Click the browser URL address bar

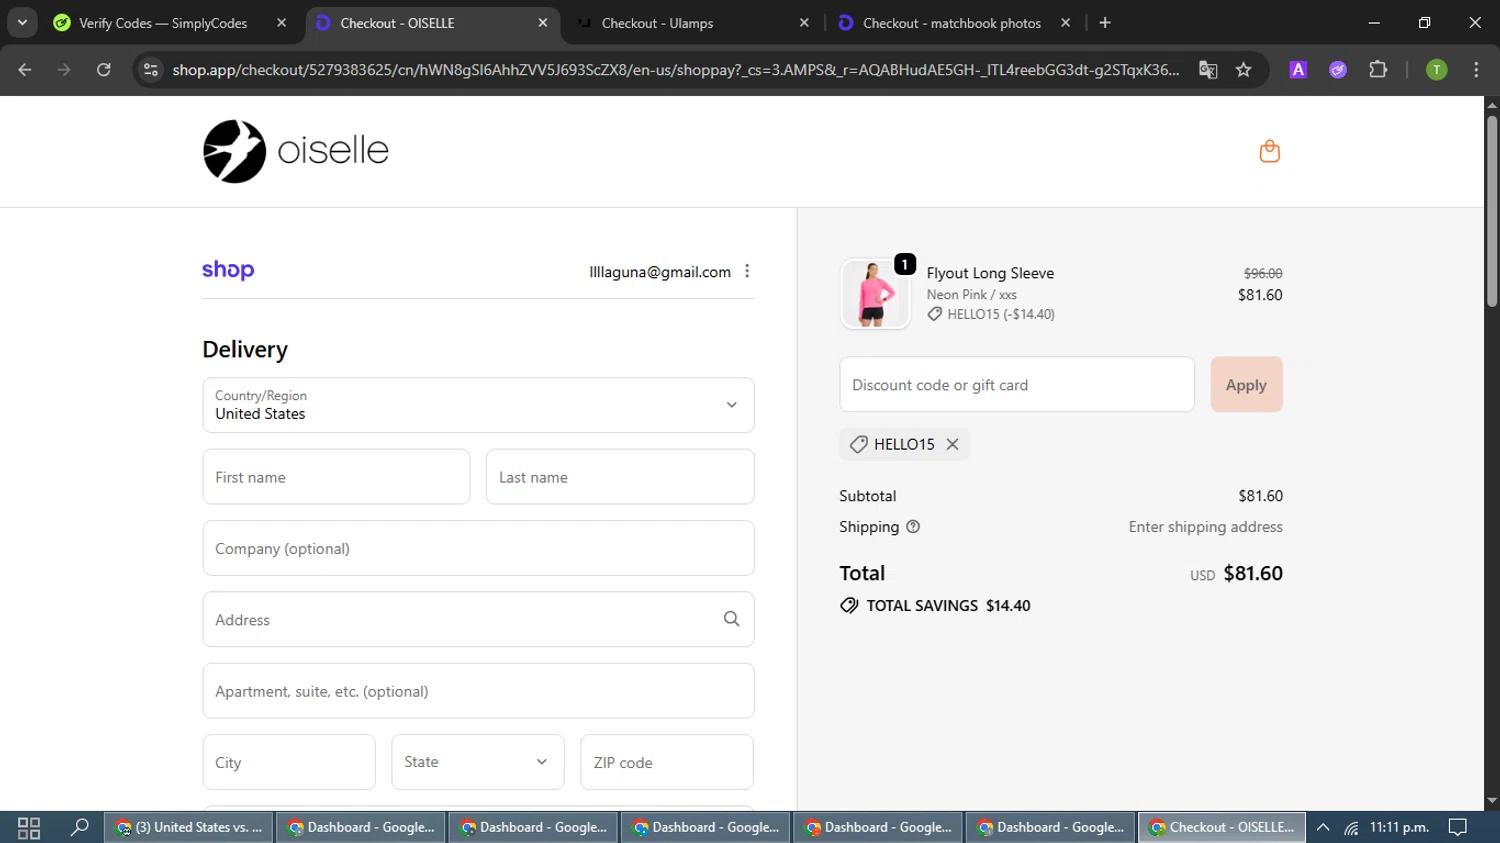pyautogui.click(x=675, y=69)
